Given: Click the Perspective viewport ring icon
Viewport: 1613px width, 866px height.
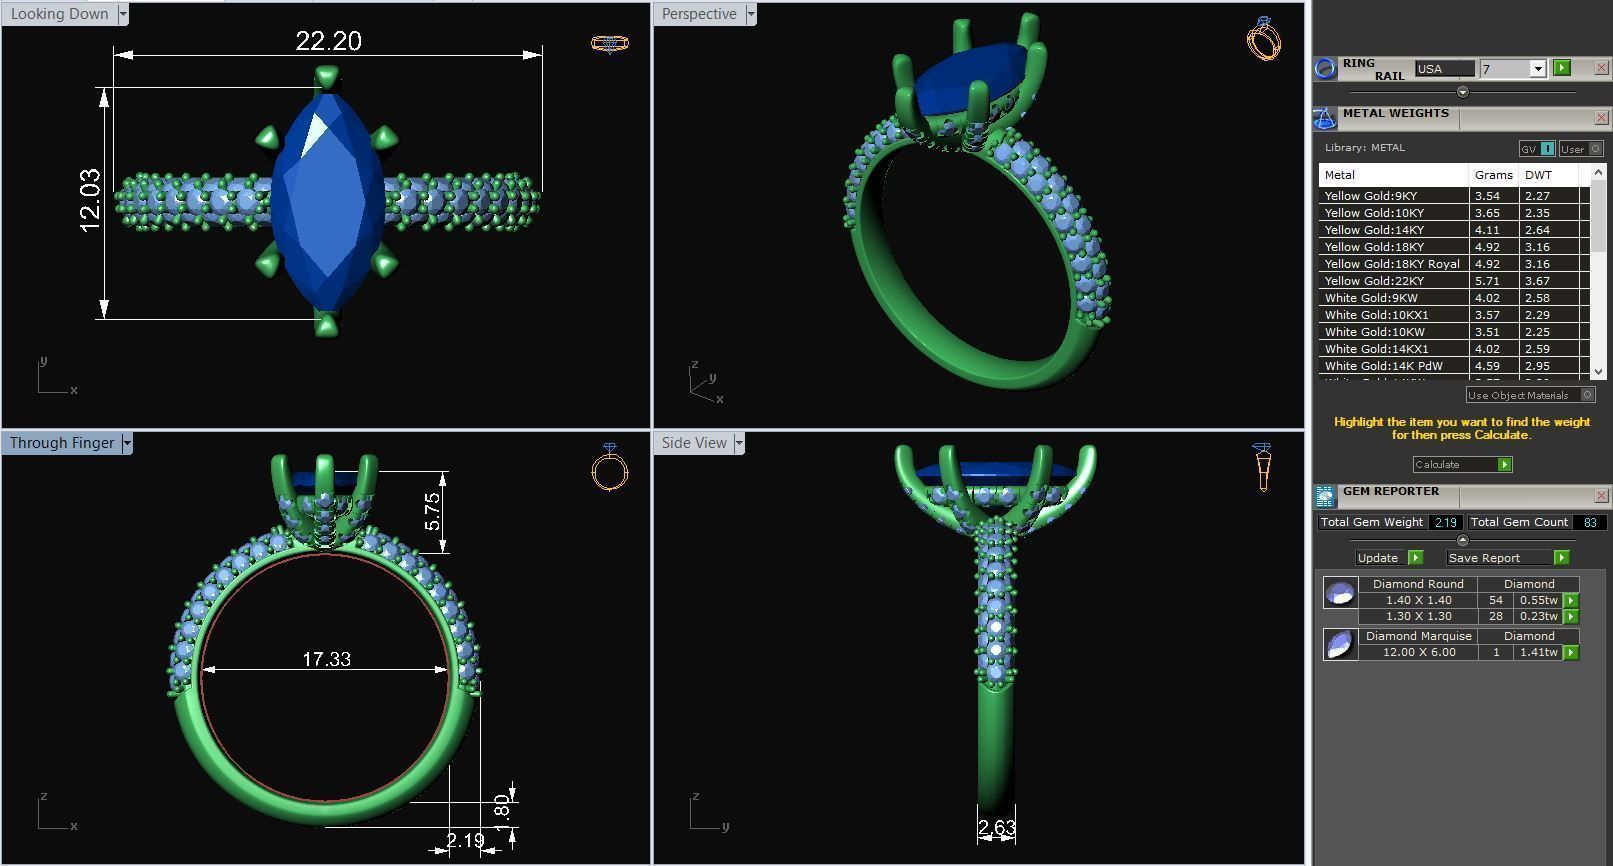Looking at the screenshot, I should click(1264, 39).
